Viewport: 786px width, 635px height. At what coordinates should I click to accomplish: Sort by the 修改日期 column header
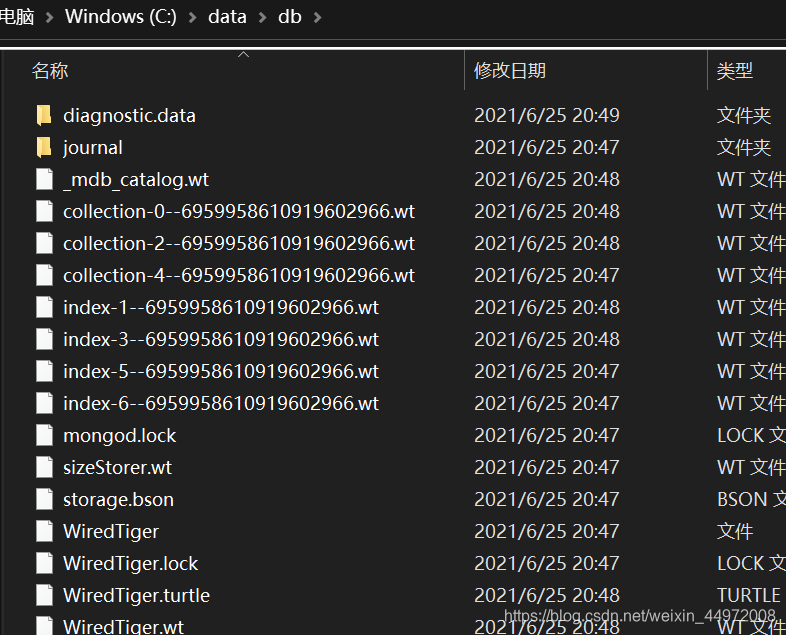(x=510, y=71)
